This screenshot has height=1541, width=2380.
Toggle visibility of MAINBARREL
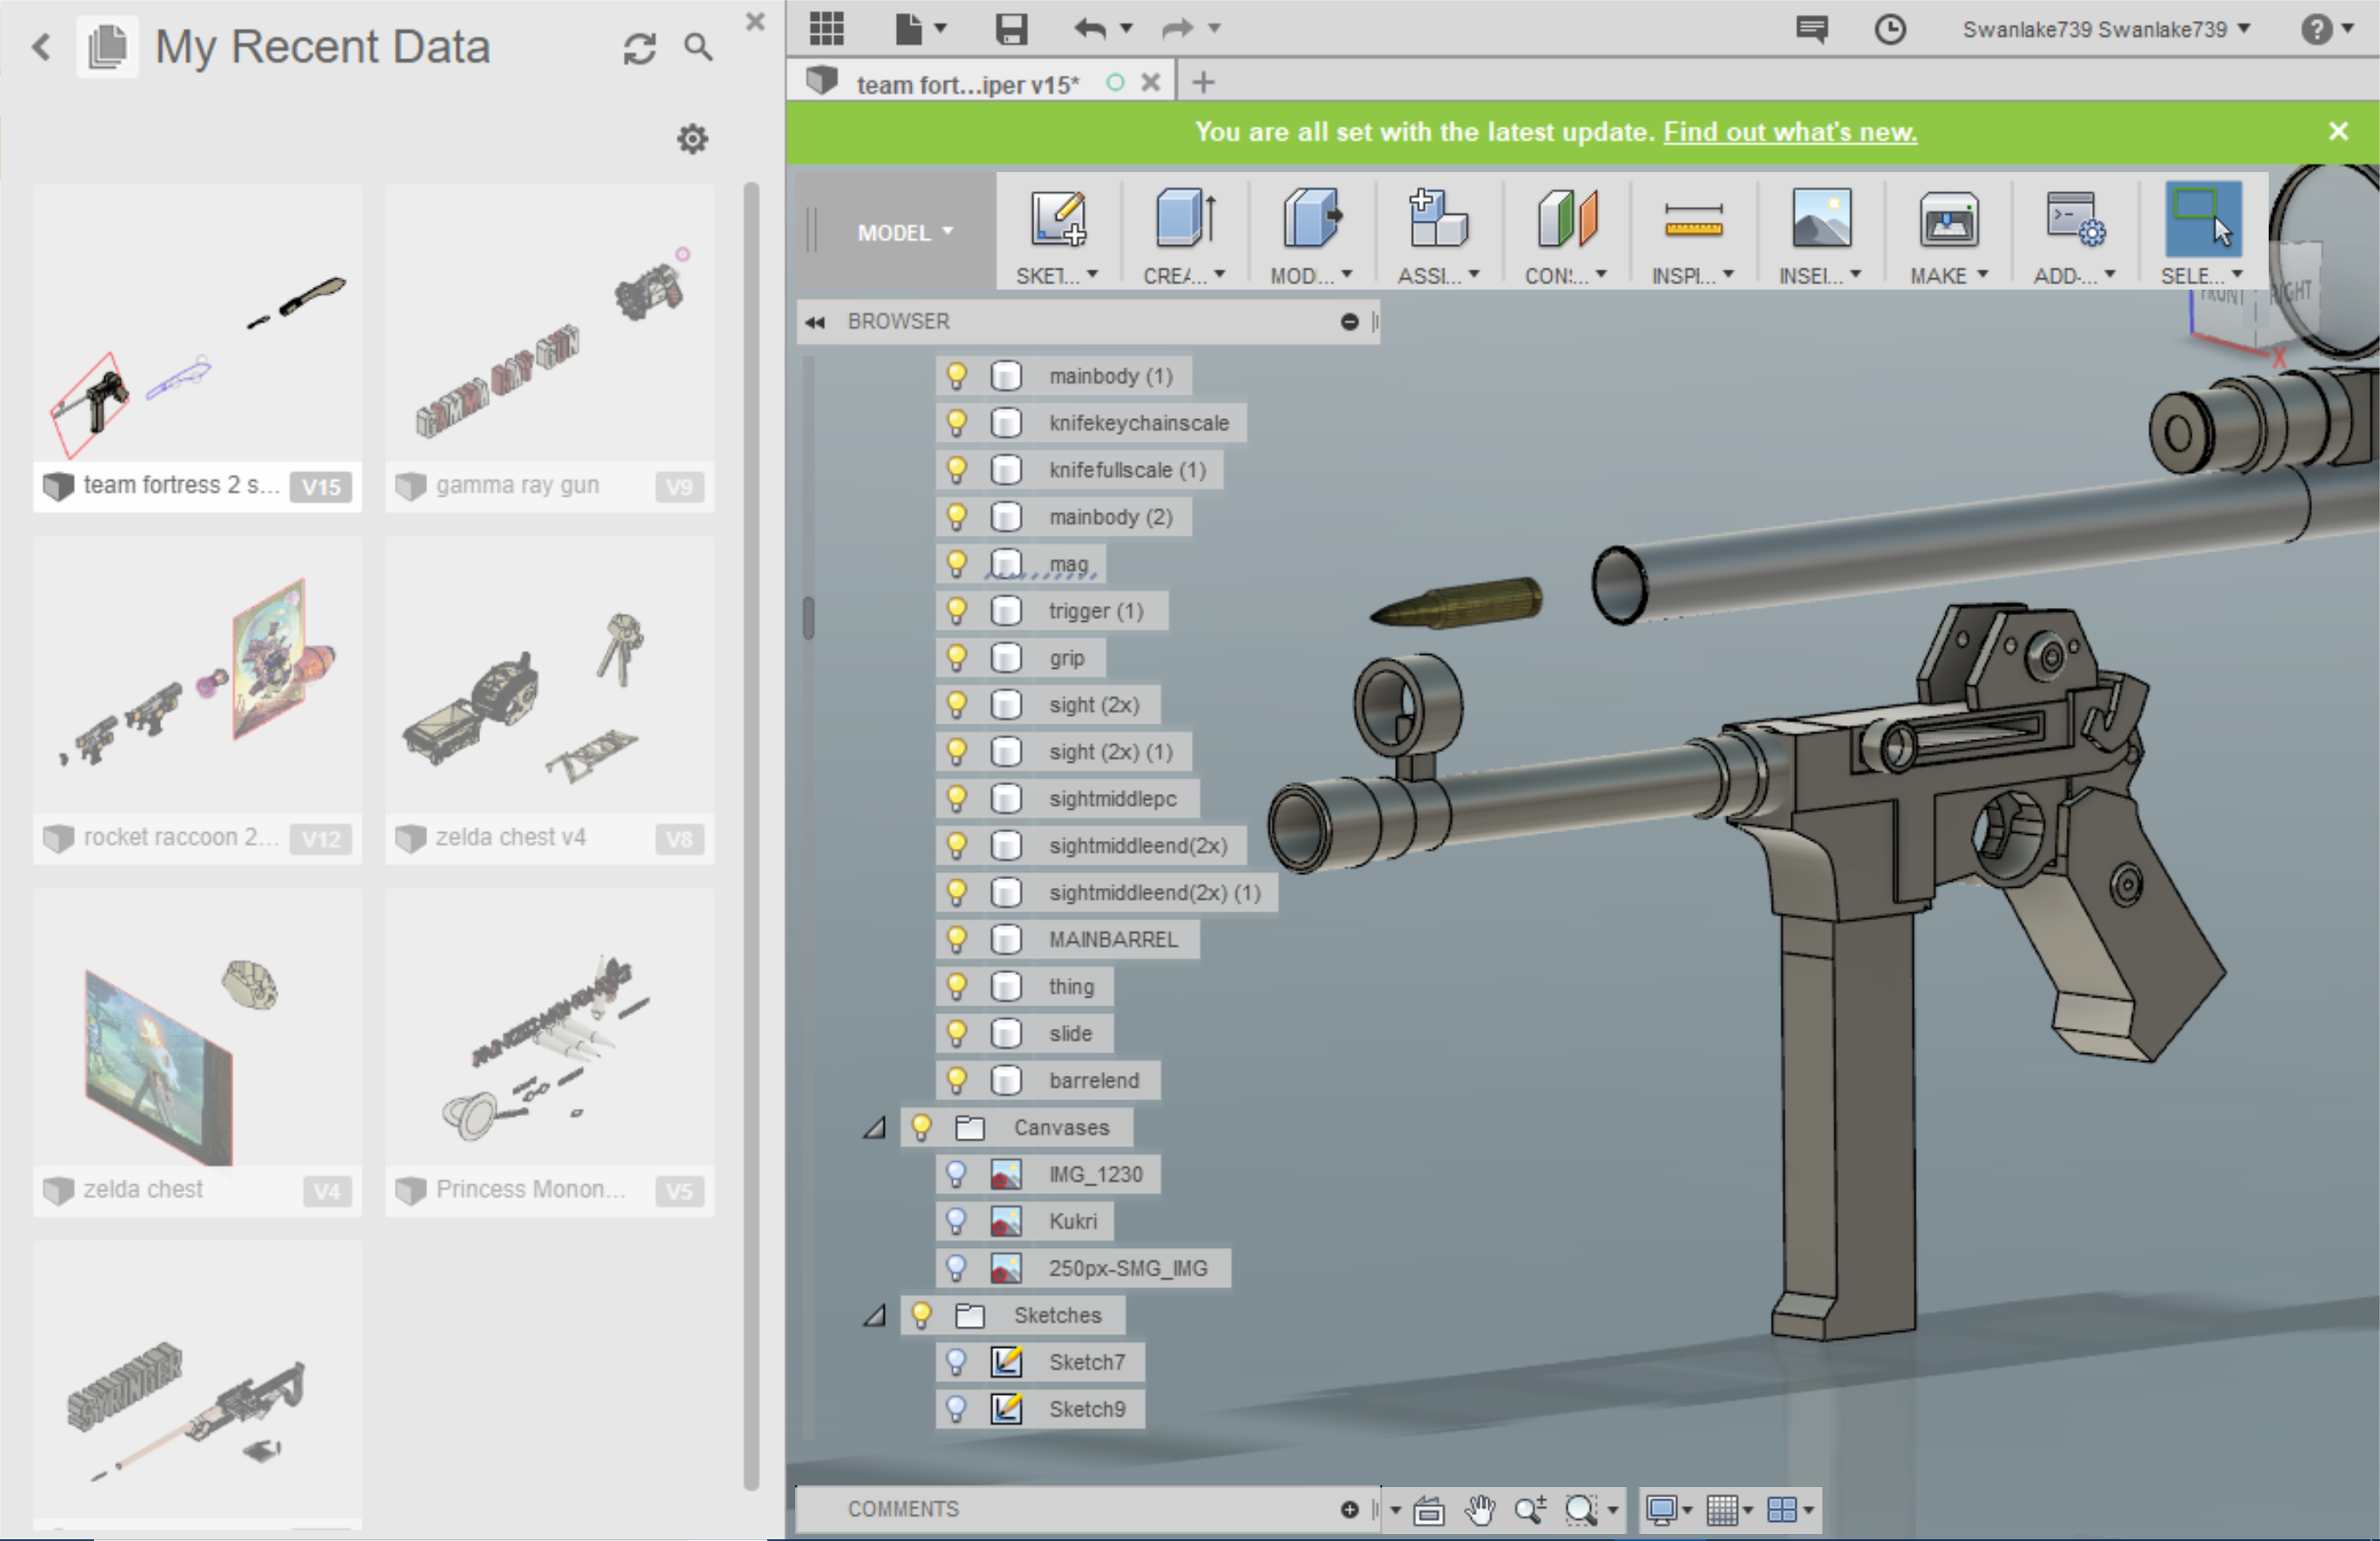[956, 940]
